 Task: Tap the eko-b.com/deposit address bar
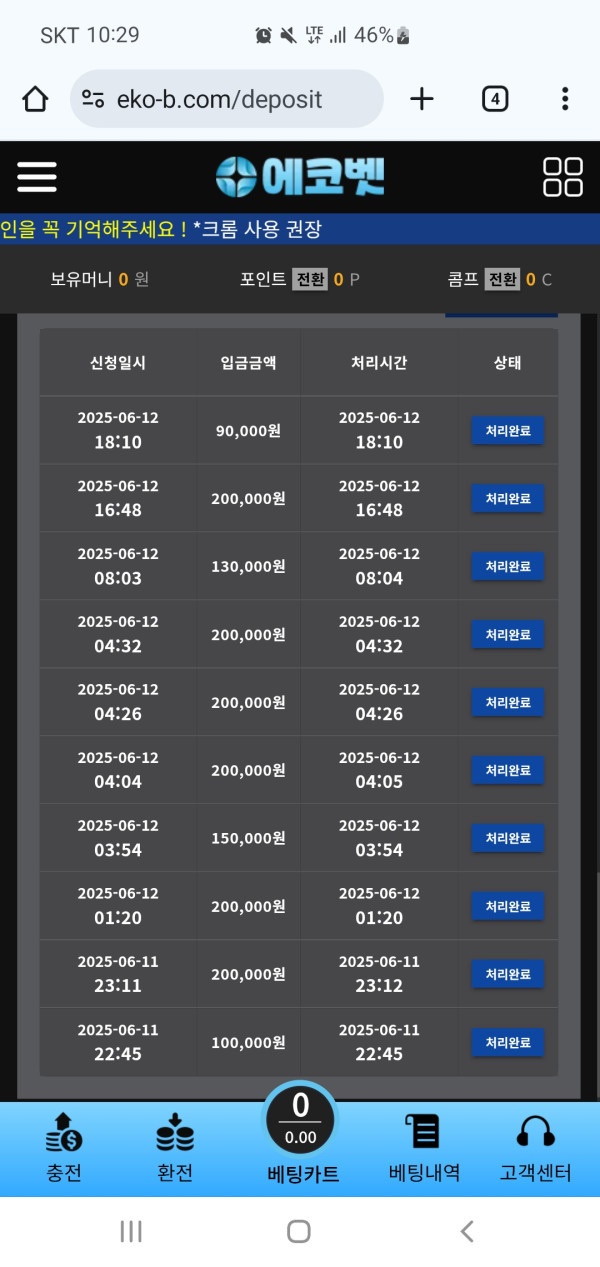[227, 99]
